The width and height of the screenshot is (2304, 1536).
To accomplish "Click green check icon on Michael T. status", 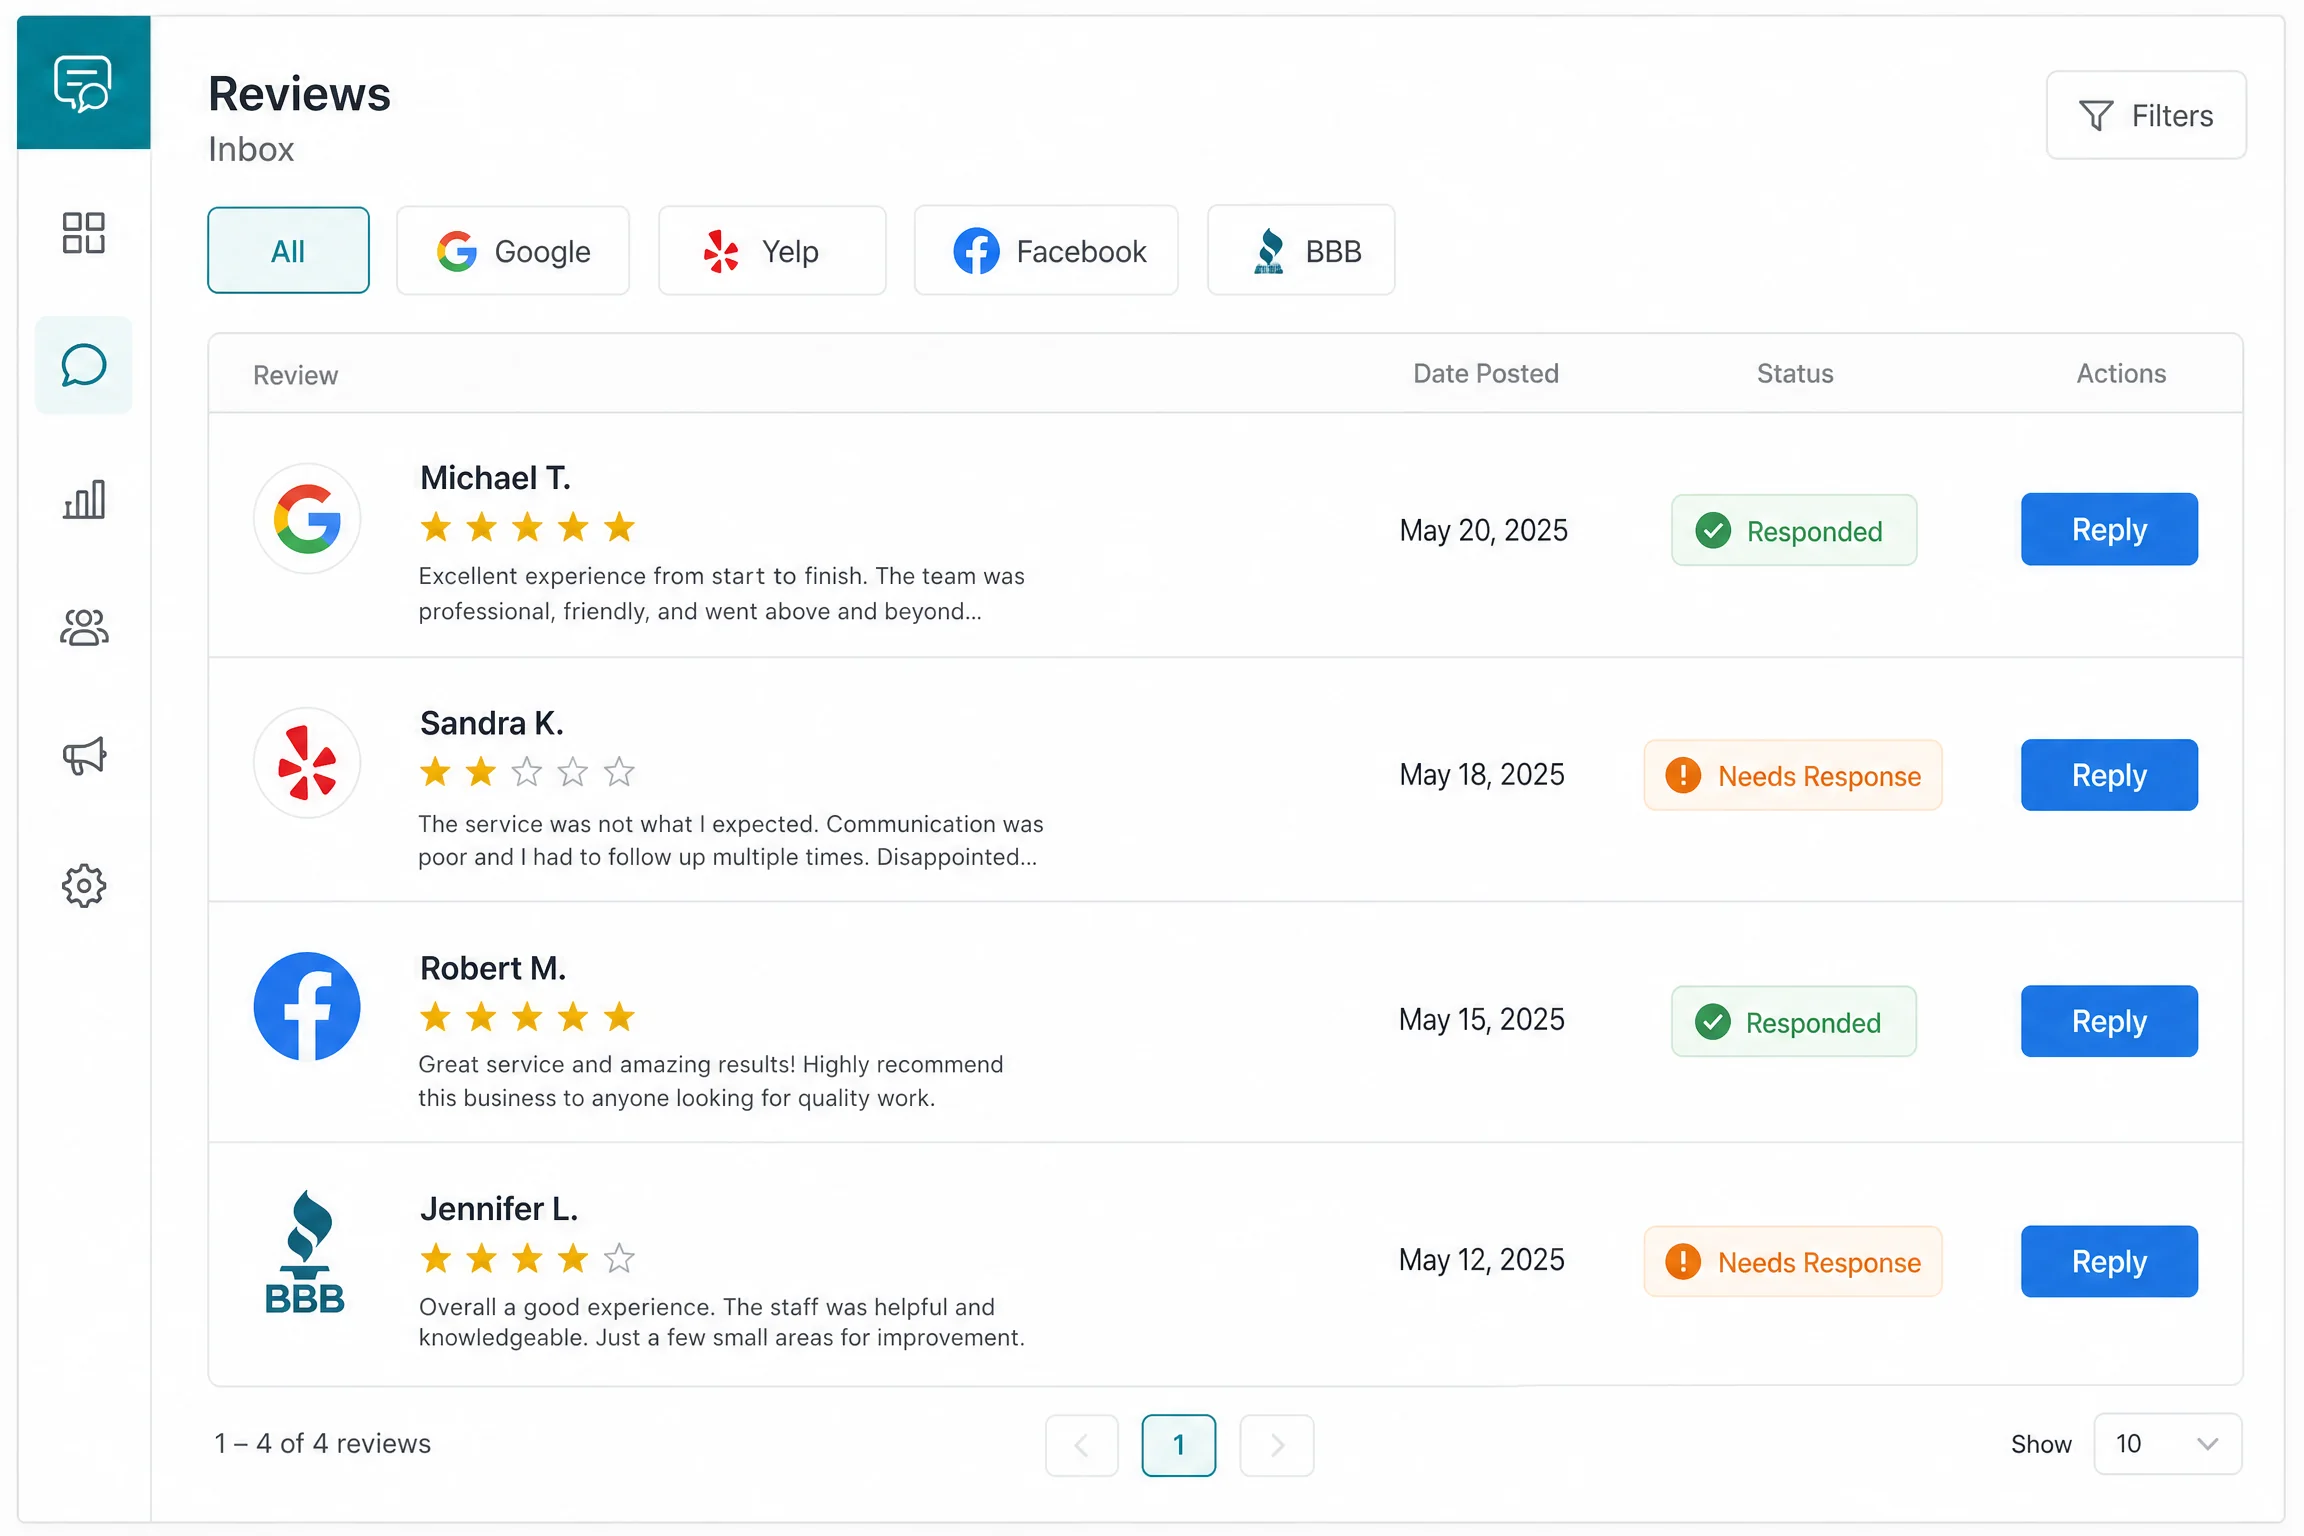I will pyautogui.click(x=1713, y=530).
